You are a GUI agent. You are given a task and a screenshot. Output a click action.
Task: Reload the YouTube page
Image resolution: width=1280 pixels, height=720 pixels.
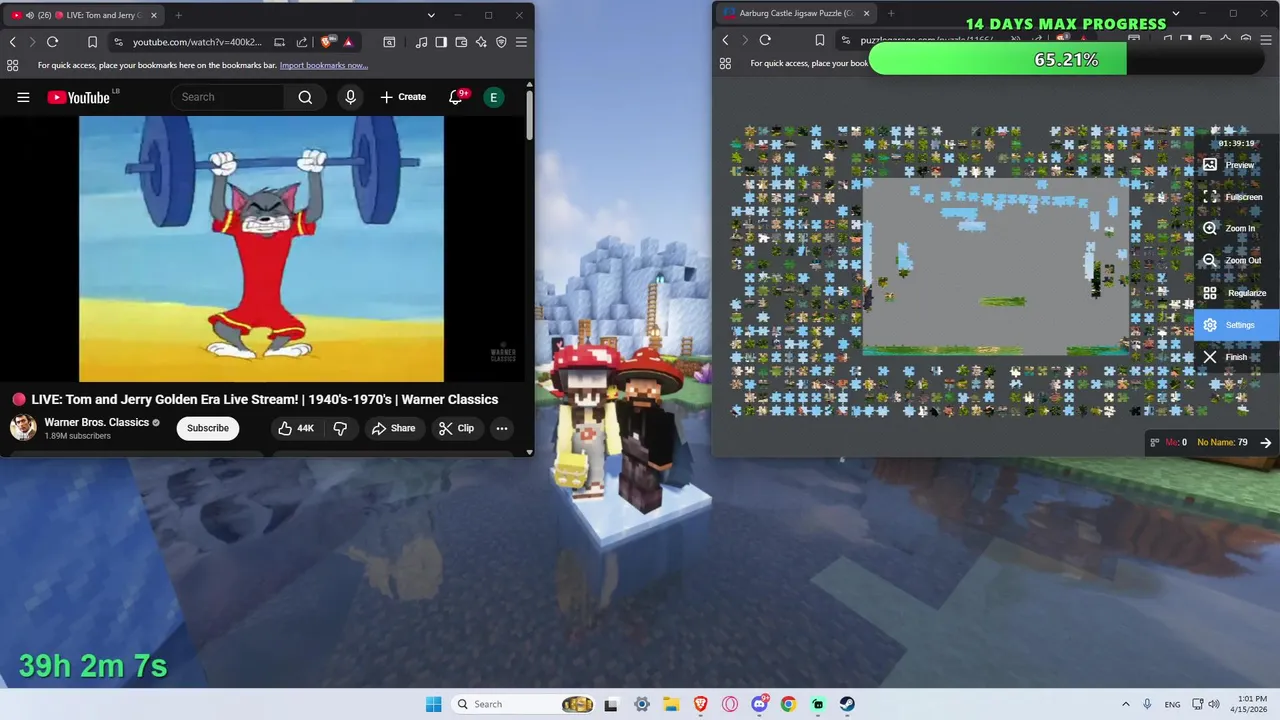pos(52,42)
